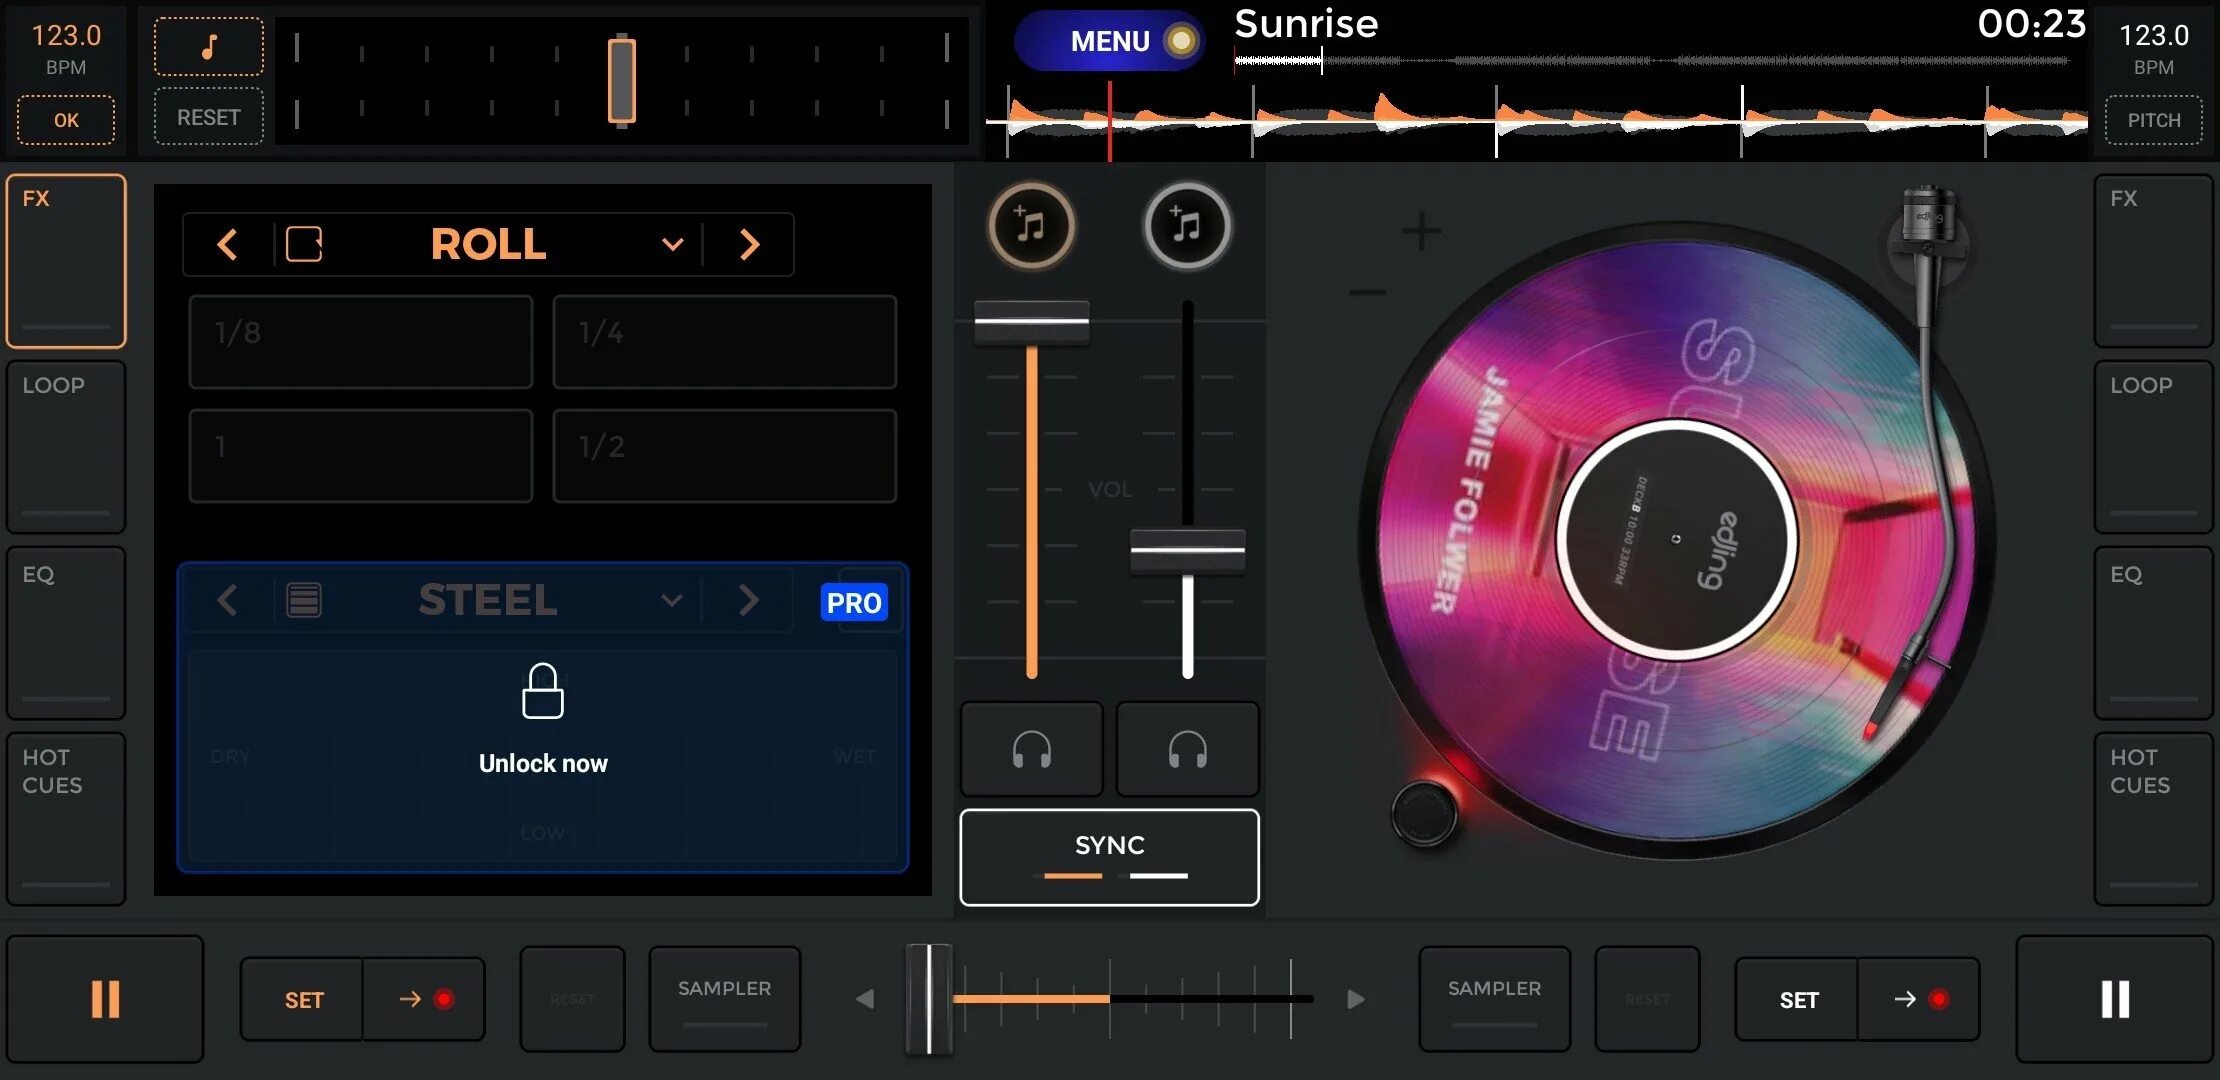Viewport: 2220px width, 1080px height.
Task: Toggle SYNC between decks
Action: [1109, 857]
